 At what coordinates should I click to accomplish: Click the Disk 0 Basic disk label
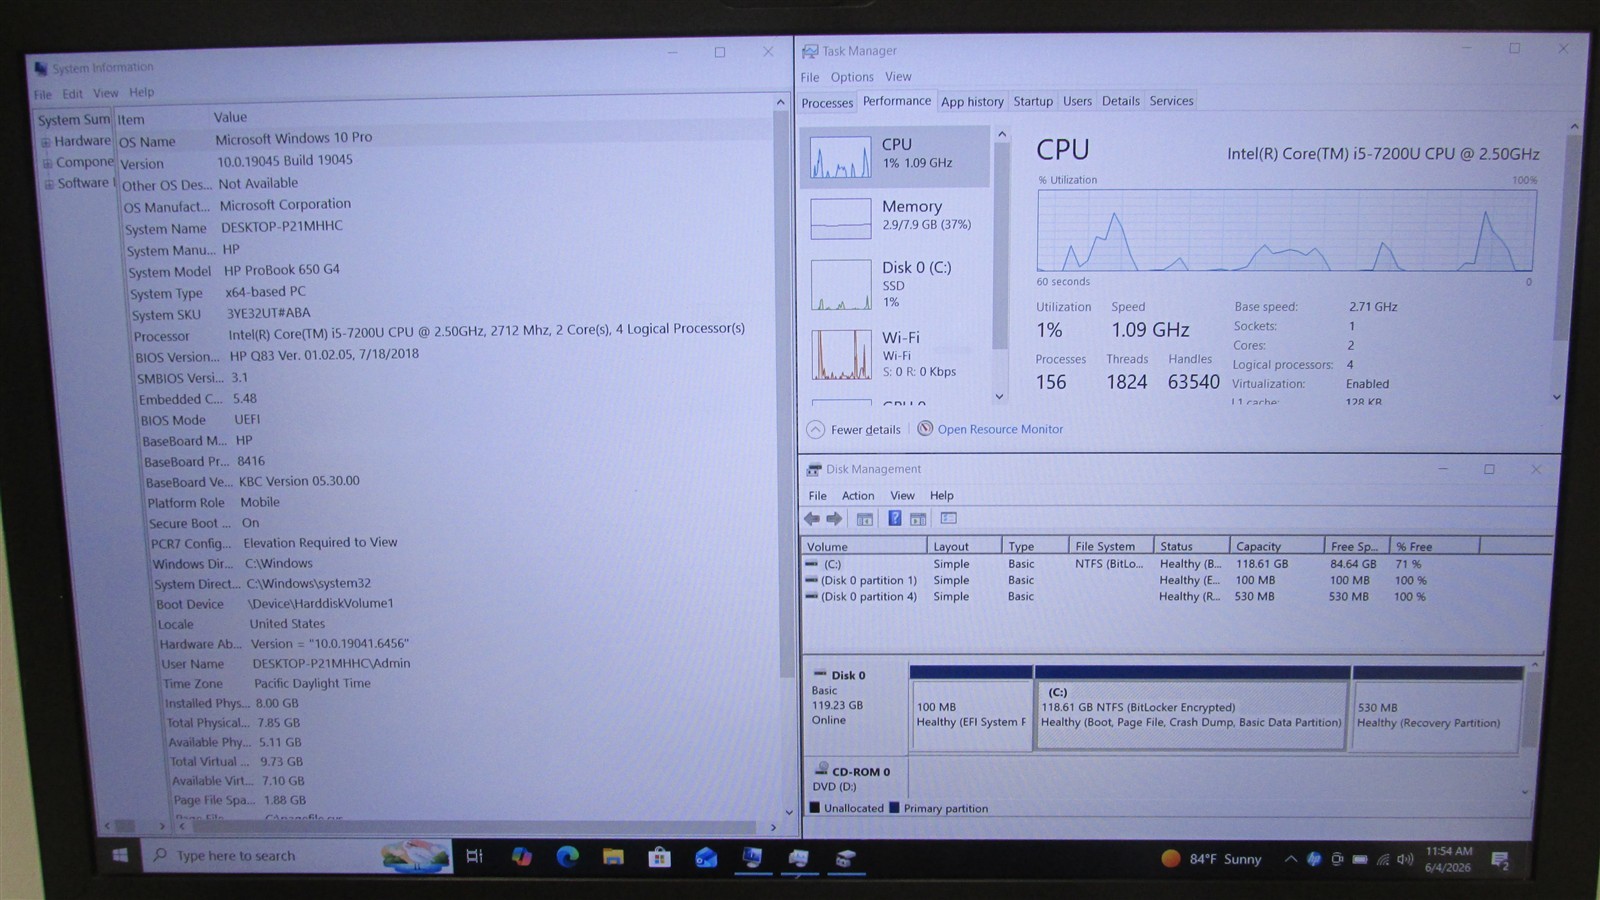[855, 706]
